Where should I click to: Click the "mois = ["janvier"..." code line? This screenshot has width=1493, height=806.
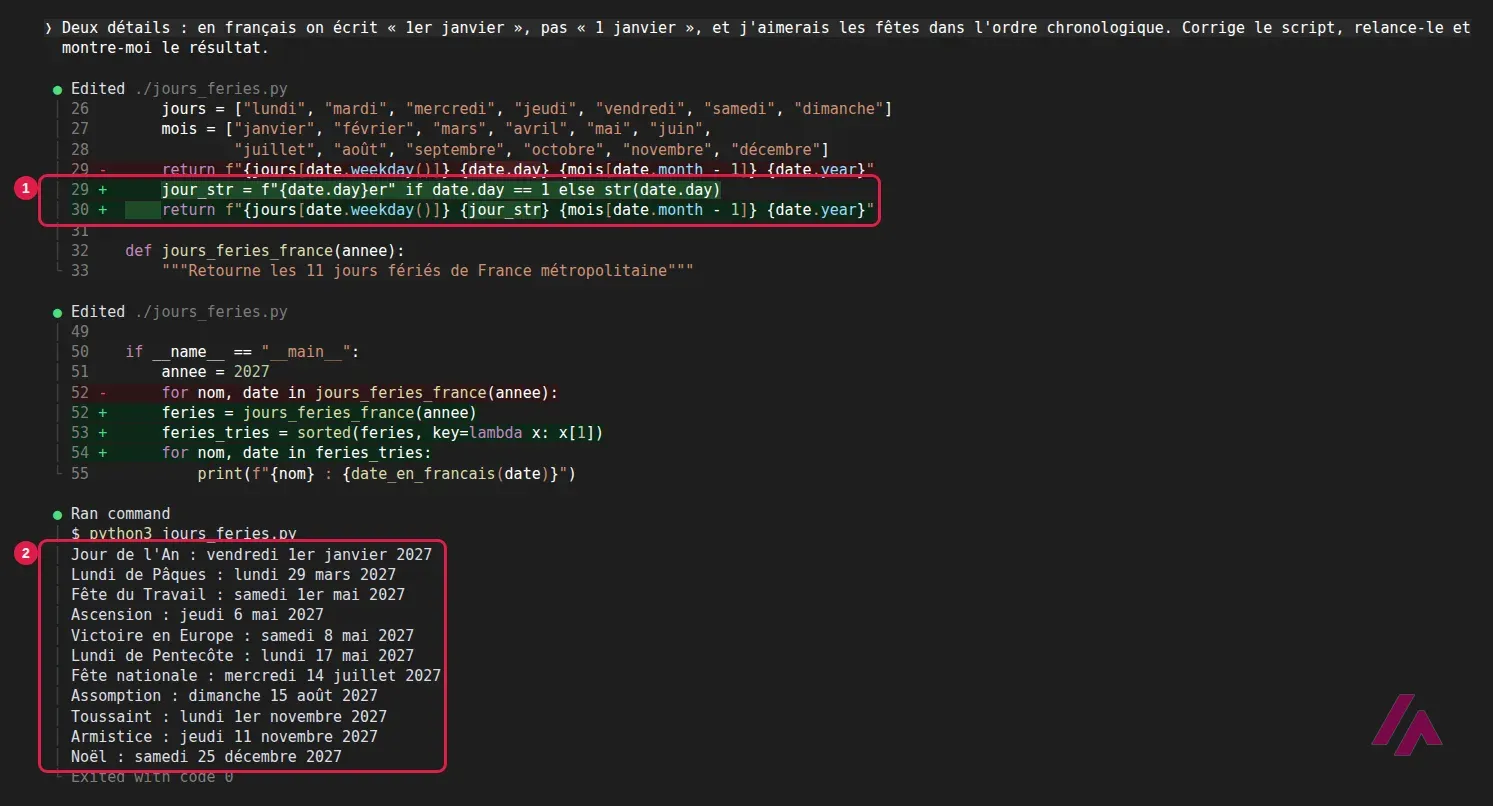tap(435, 129)
